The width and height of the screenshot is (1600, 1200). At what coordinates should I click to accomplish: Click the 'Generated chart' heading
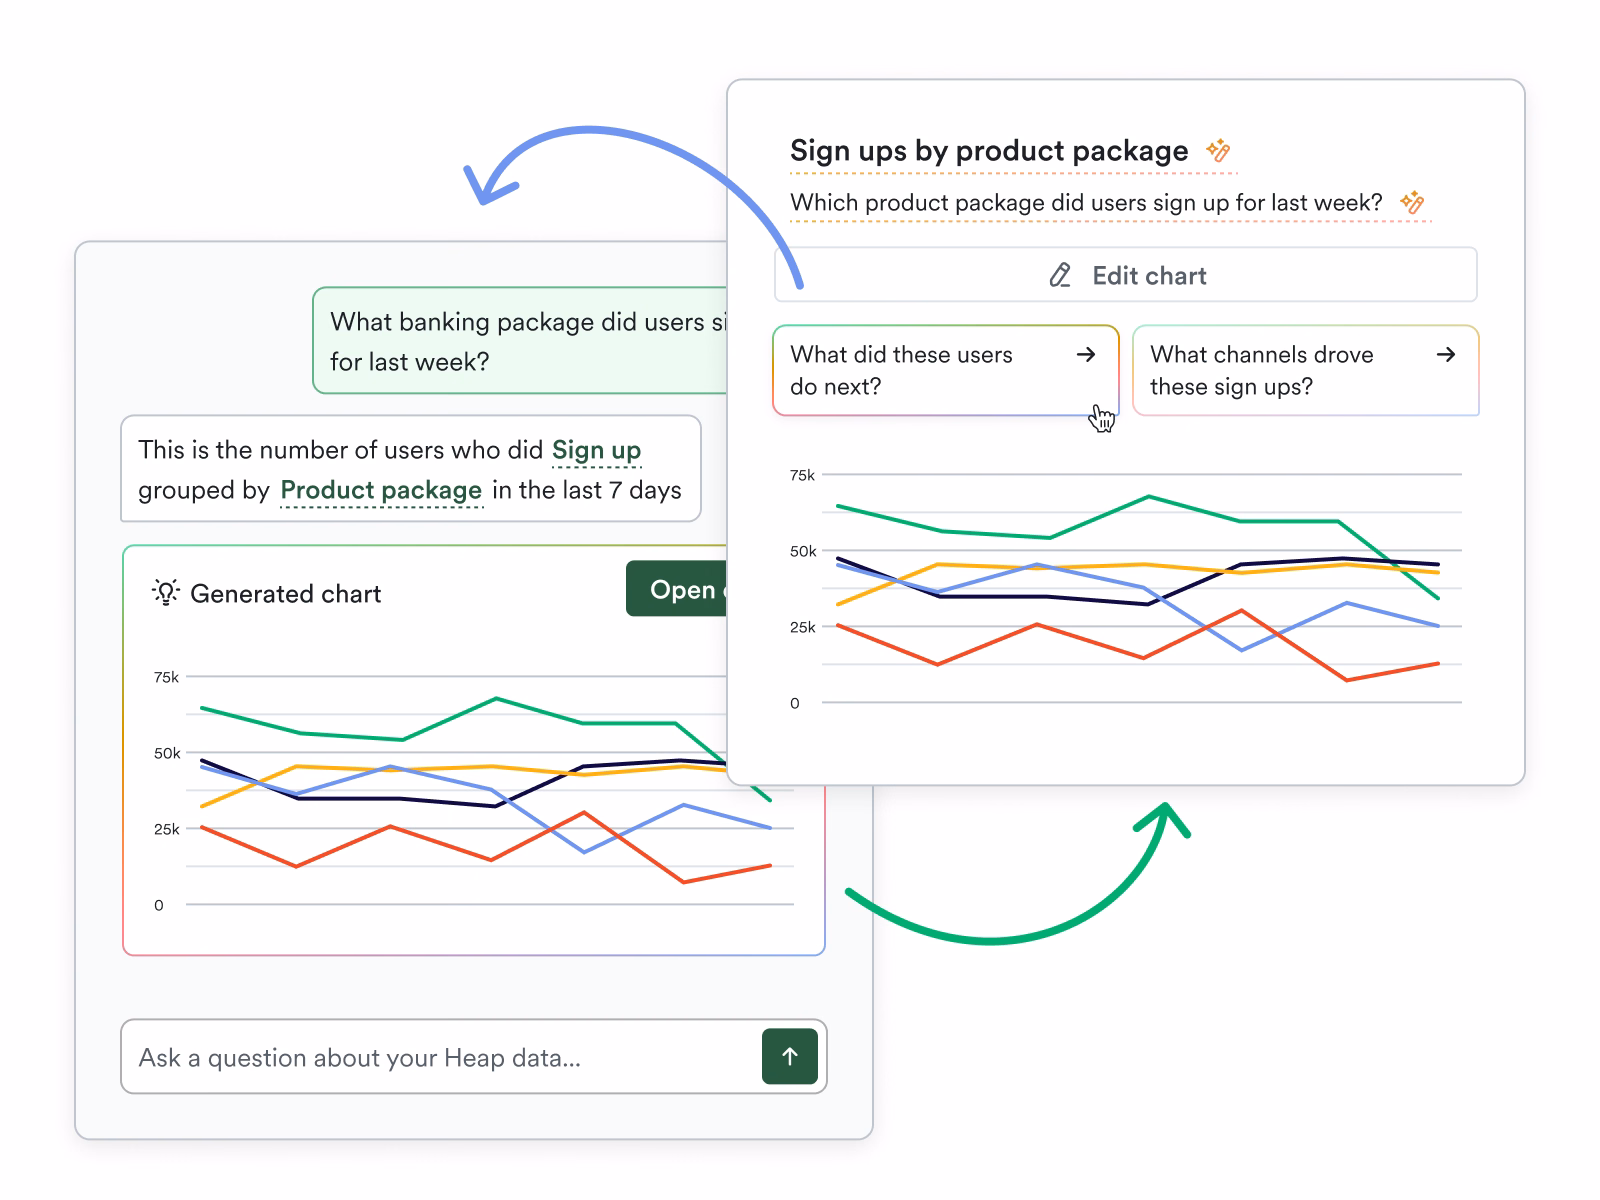pyautogui.click(x=285, y=594)
